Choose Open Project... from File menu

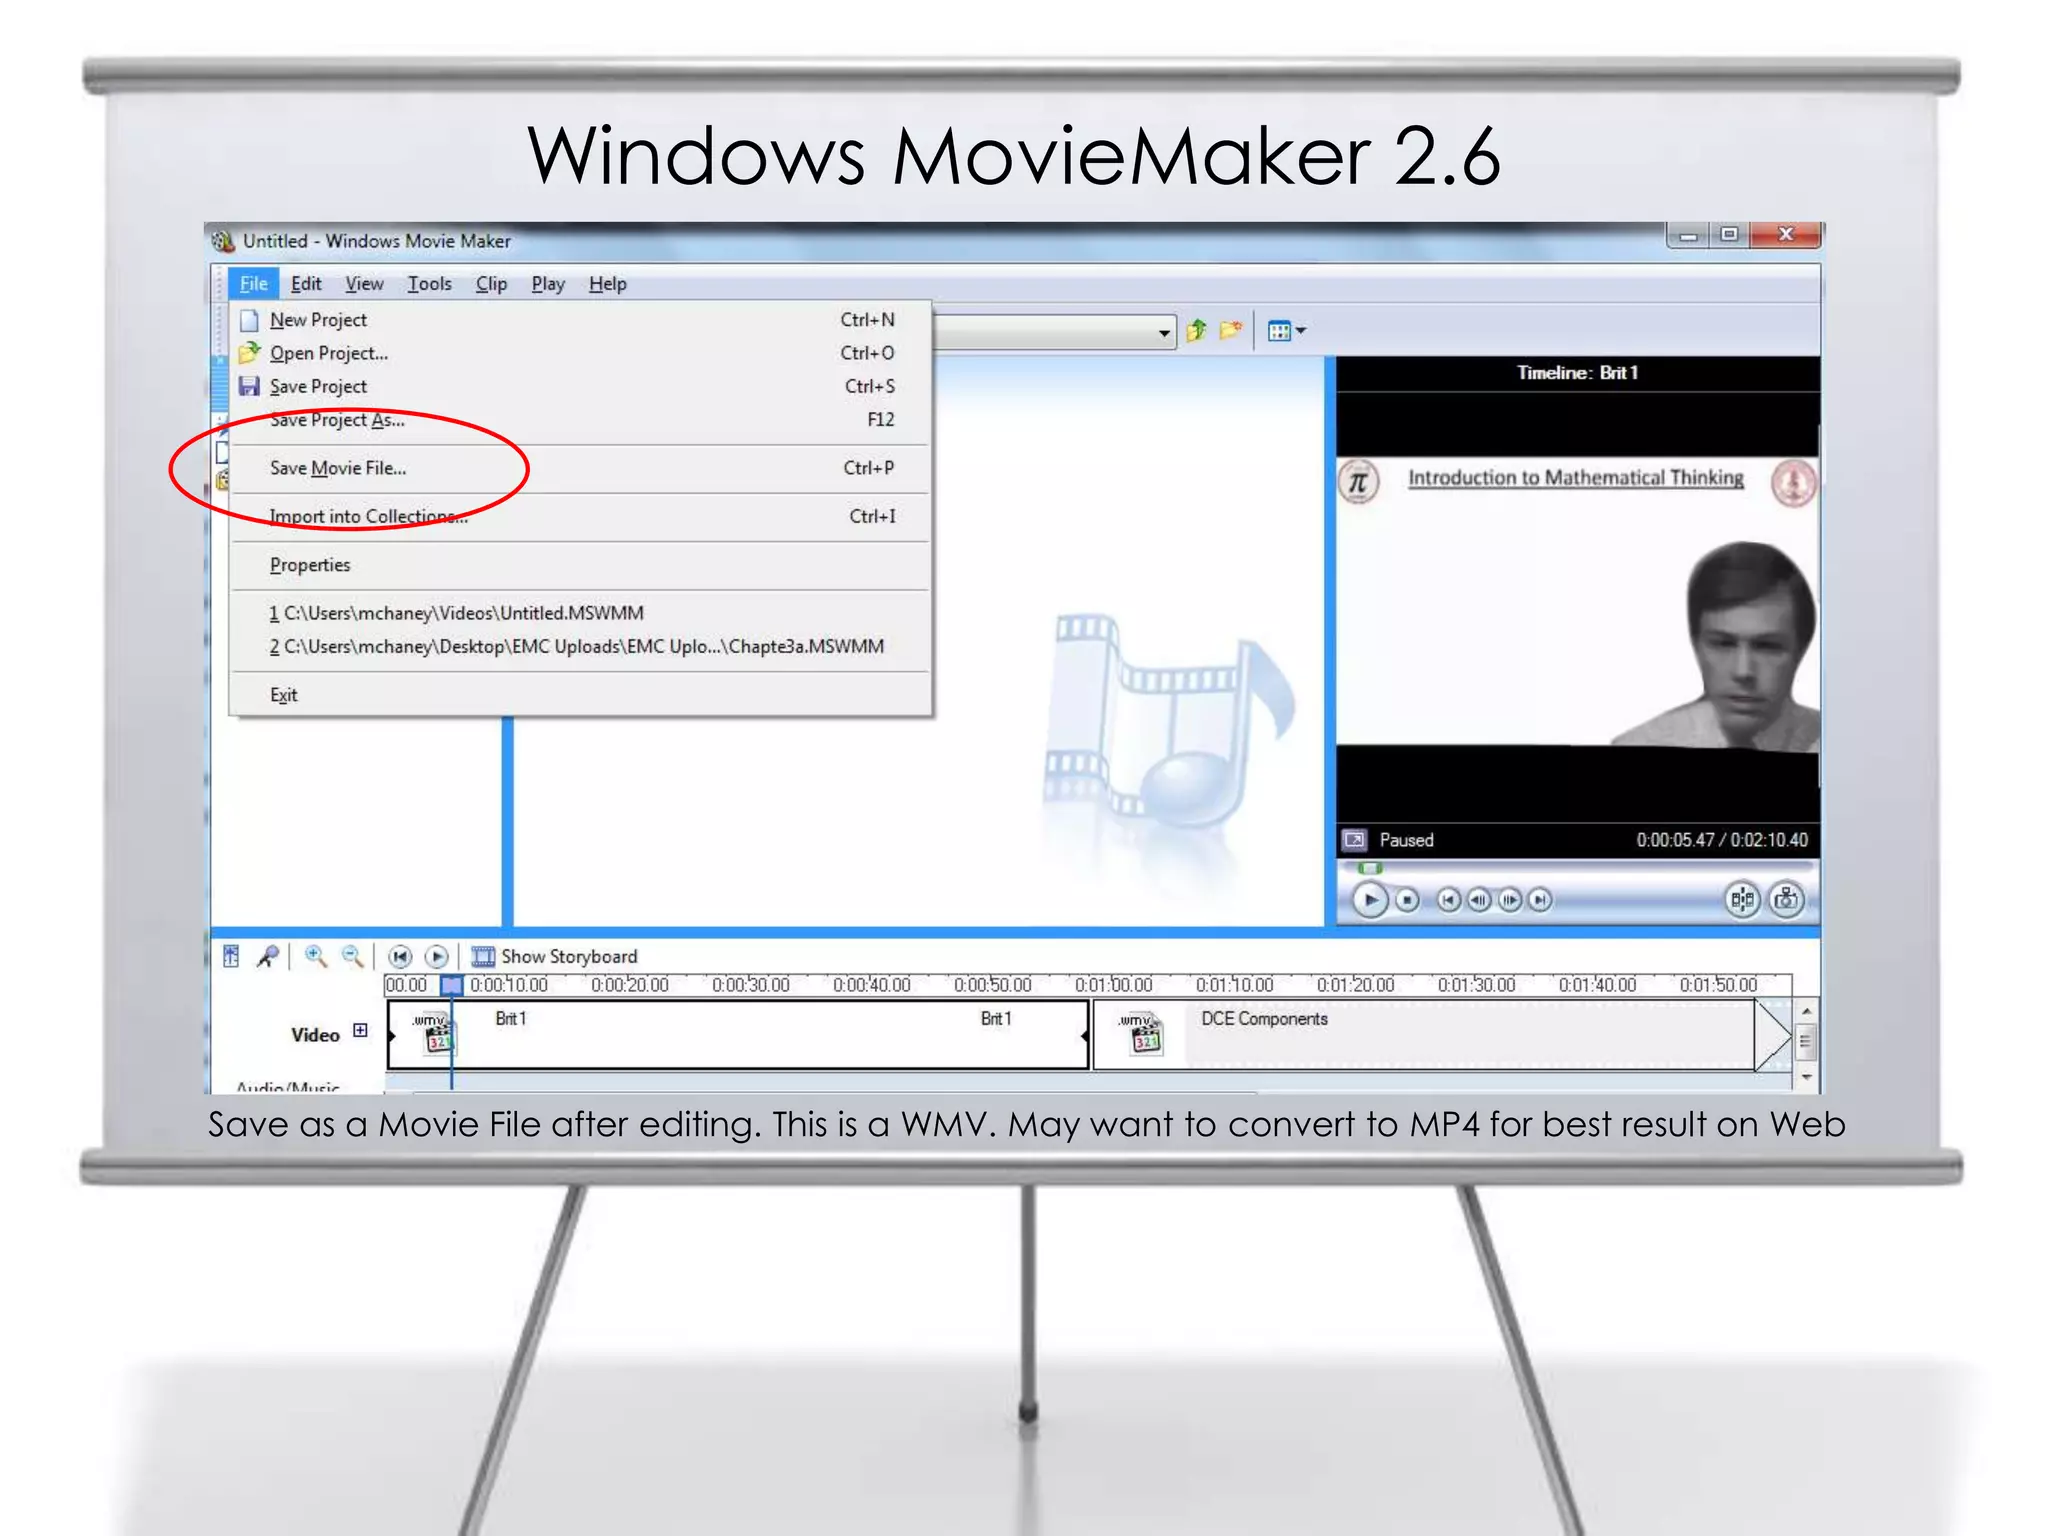click(x=581, y=353)
